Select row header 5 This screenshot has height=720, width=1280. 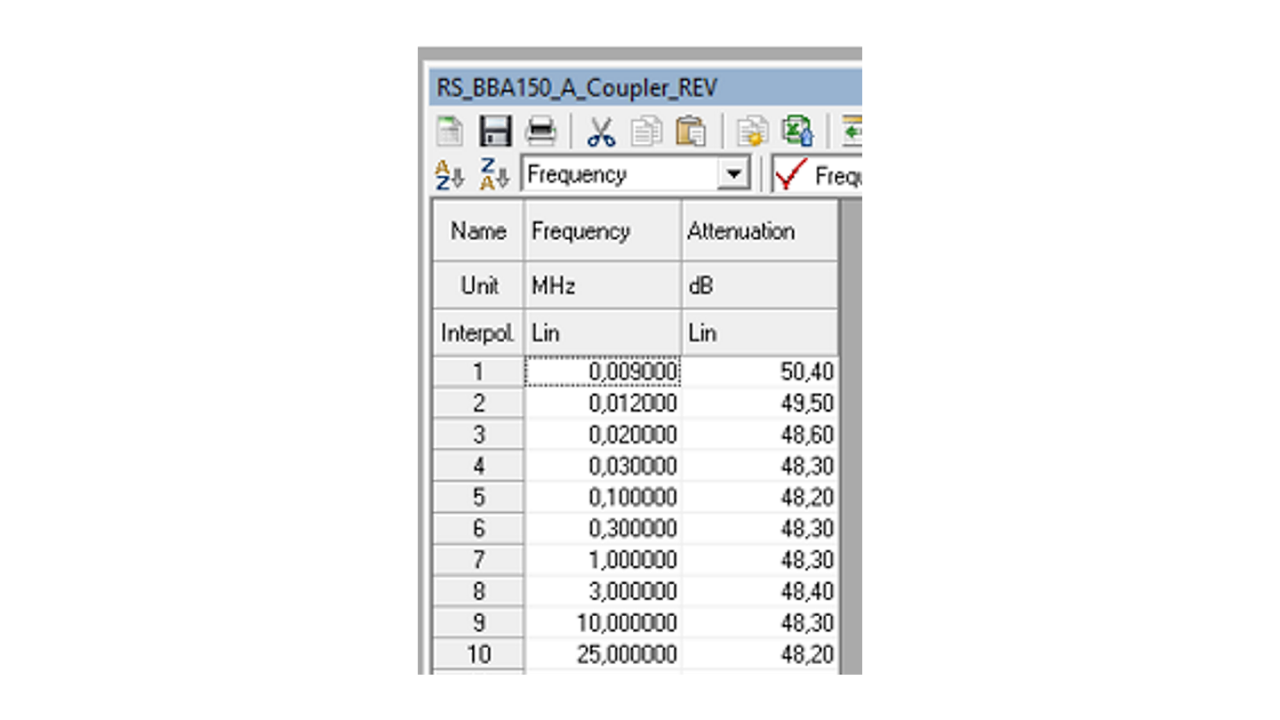tap(478, 498)
